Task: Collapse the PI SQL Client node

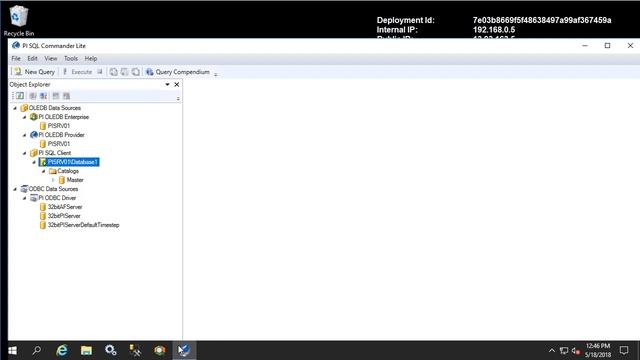Action: (x=24, y=153)
